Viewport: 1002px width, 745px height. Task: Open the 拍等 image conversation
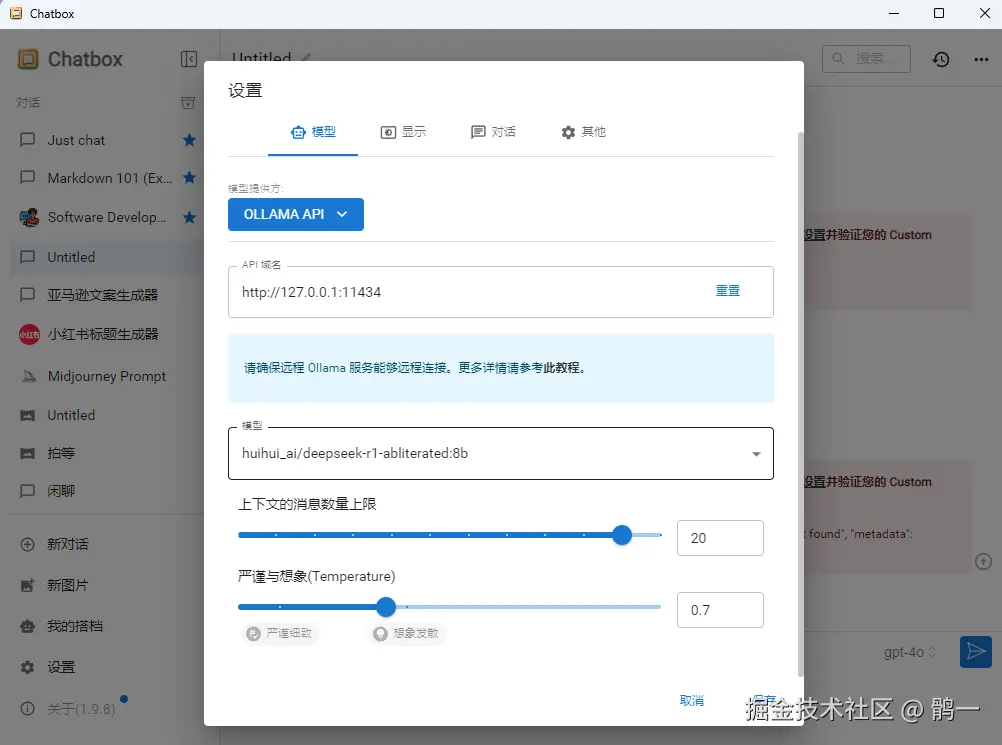coord(106,453)
